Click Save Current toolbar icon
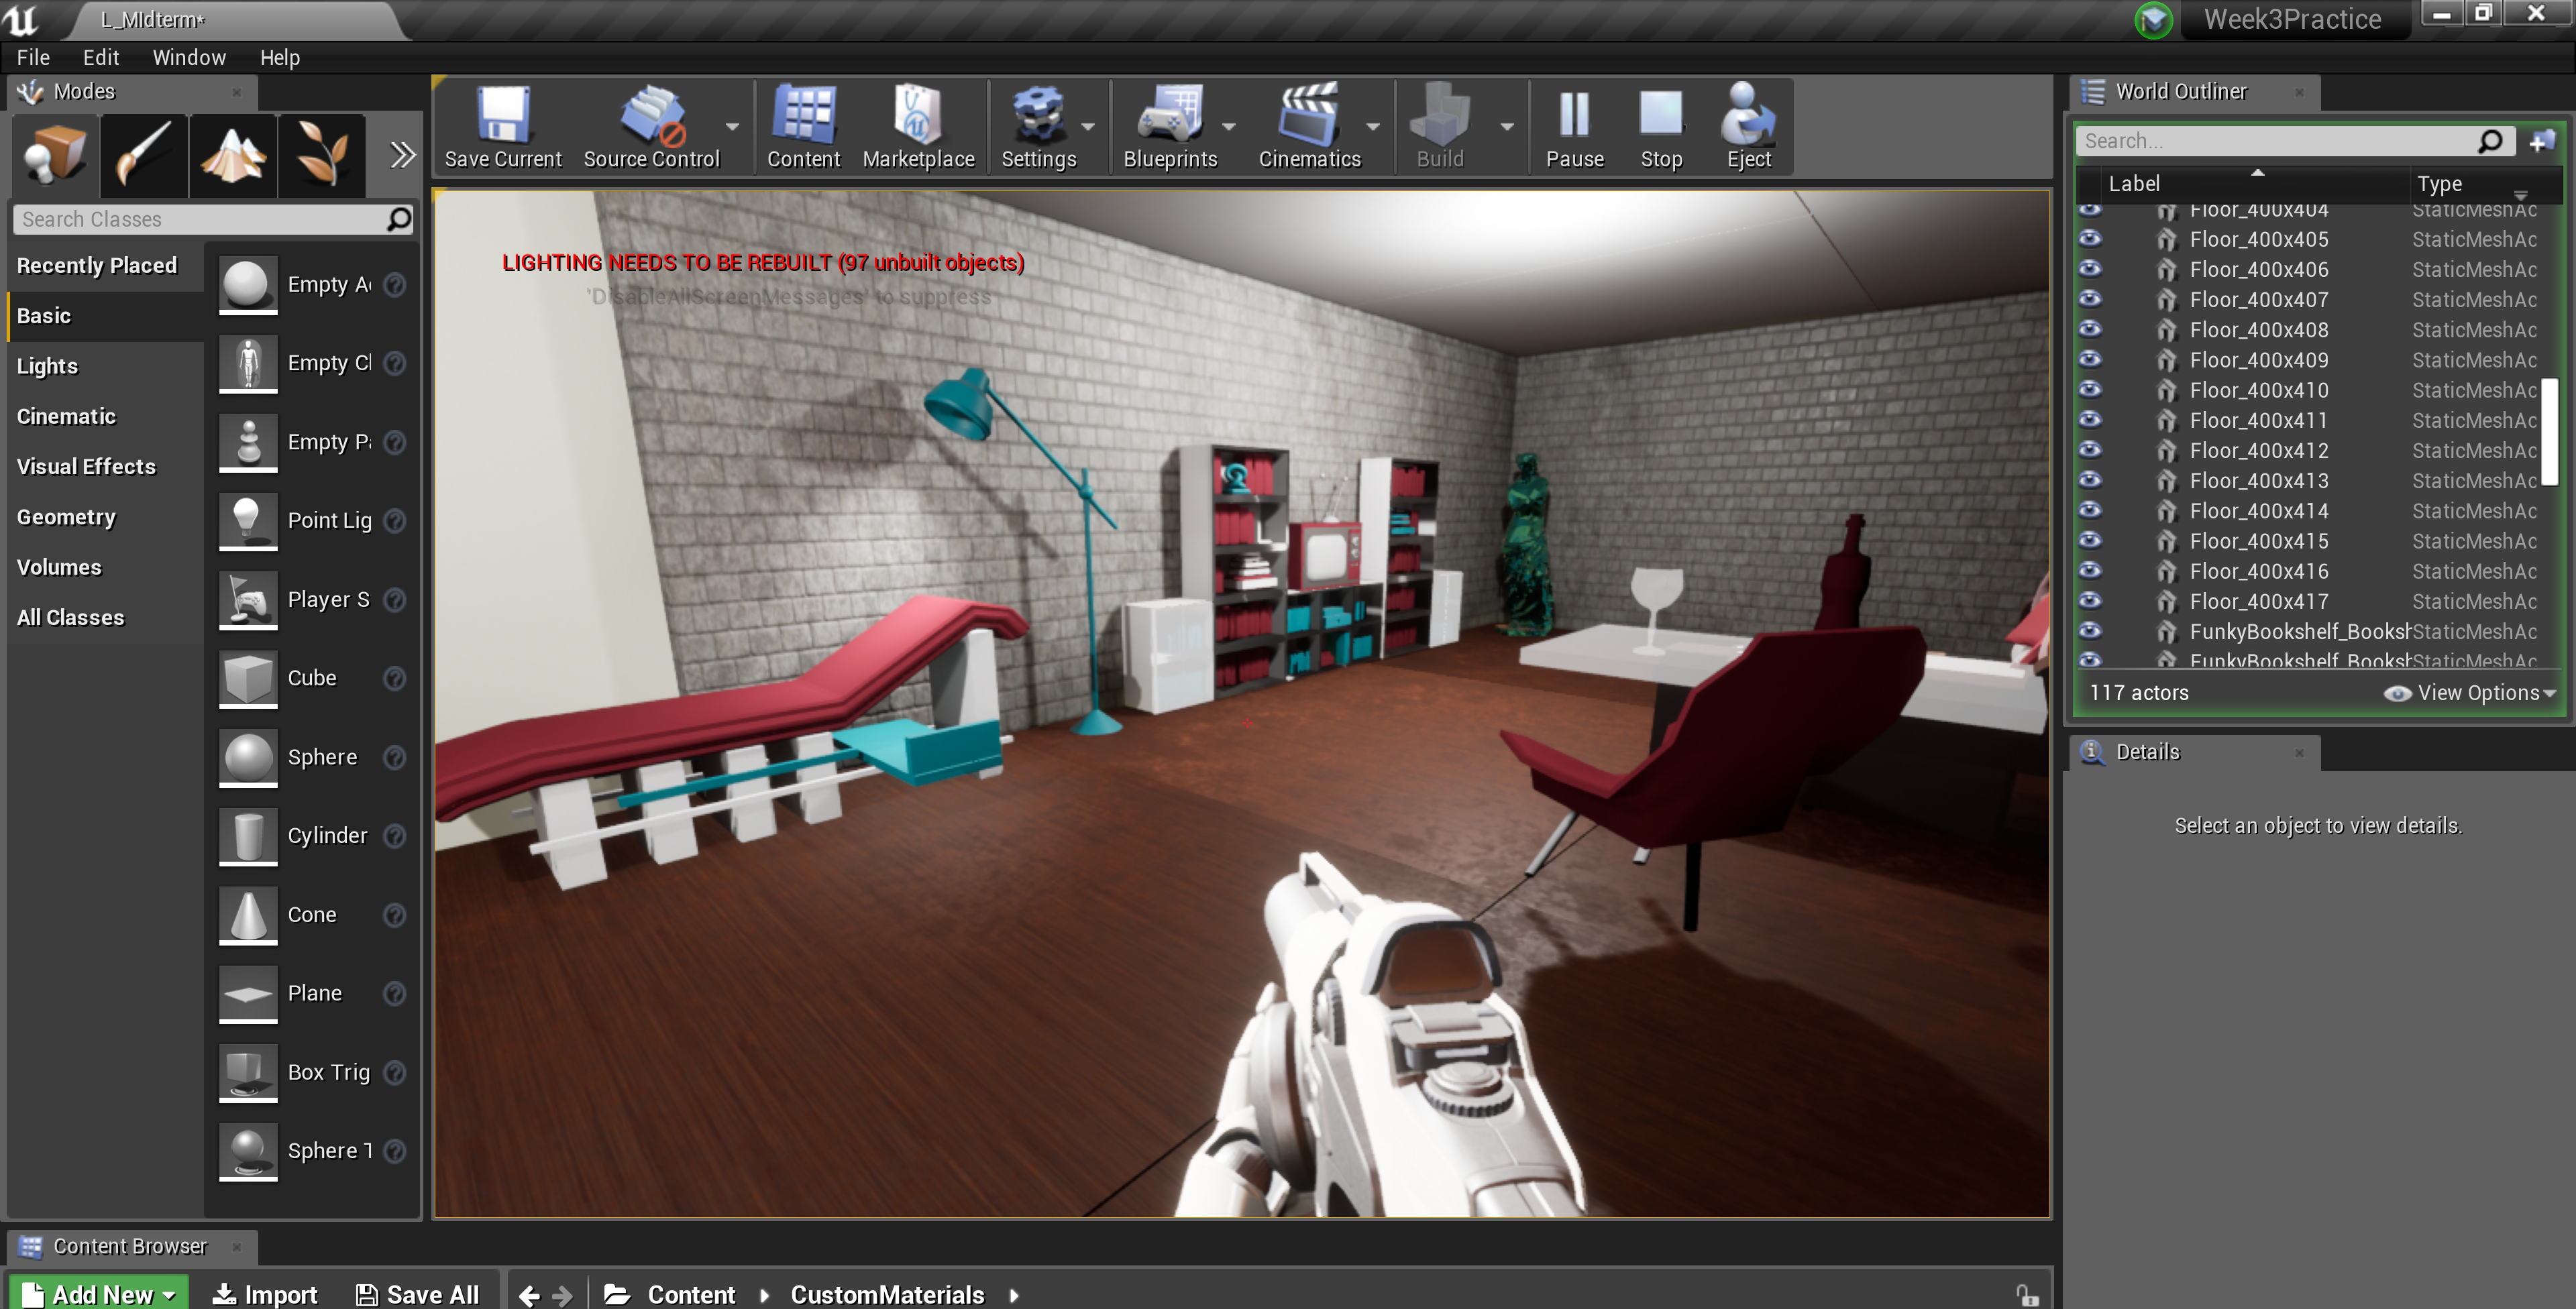 503,127
